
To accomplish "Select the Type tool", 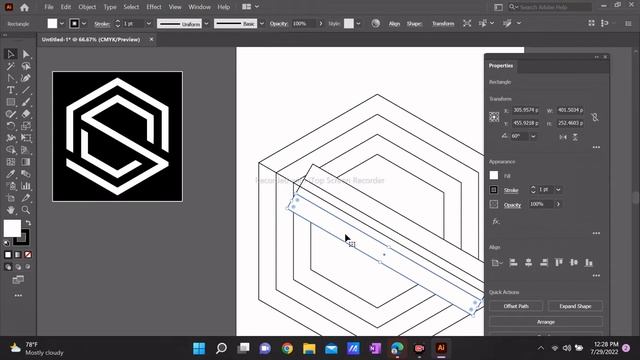I will point(11,90).
